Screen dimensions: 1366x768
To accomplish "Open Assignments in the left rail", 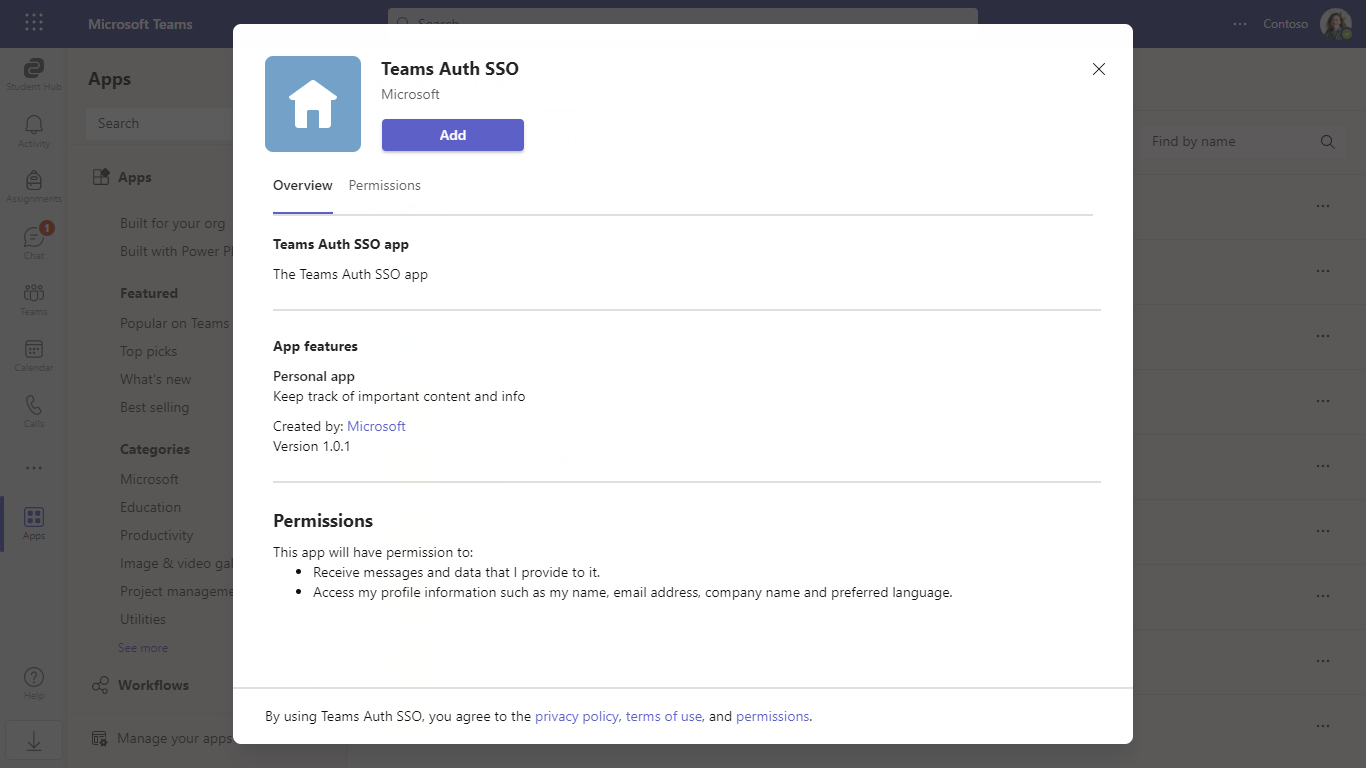I will (34, 182).
